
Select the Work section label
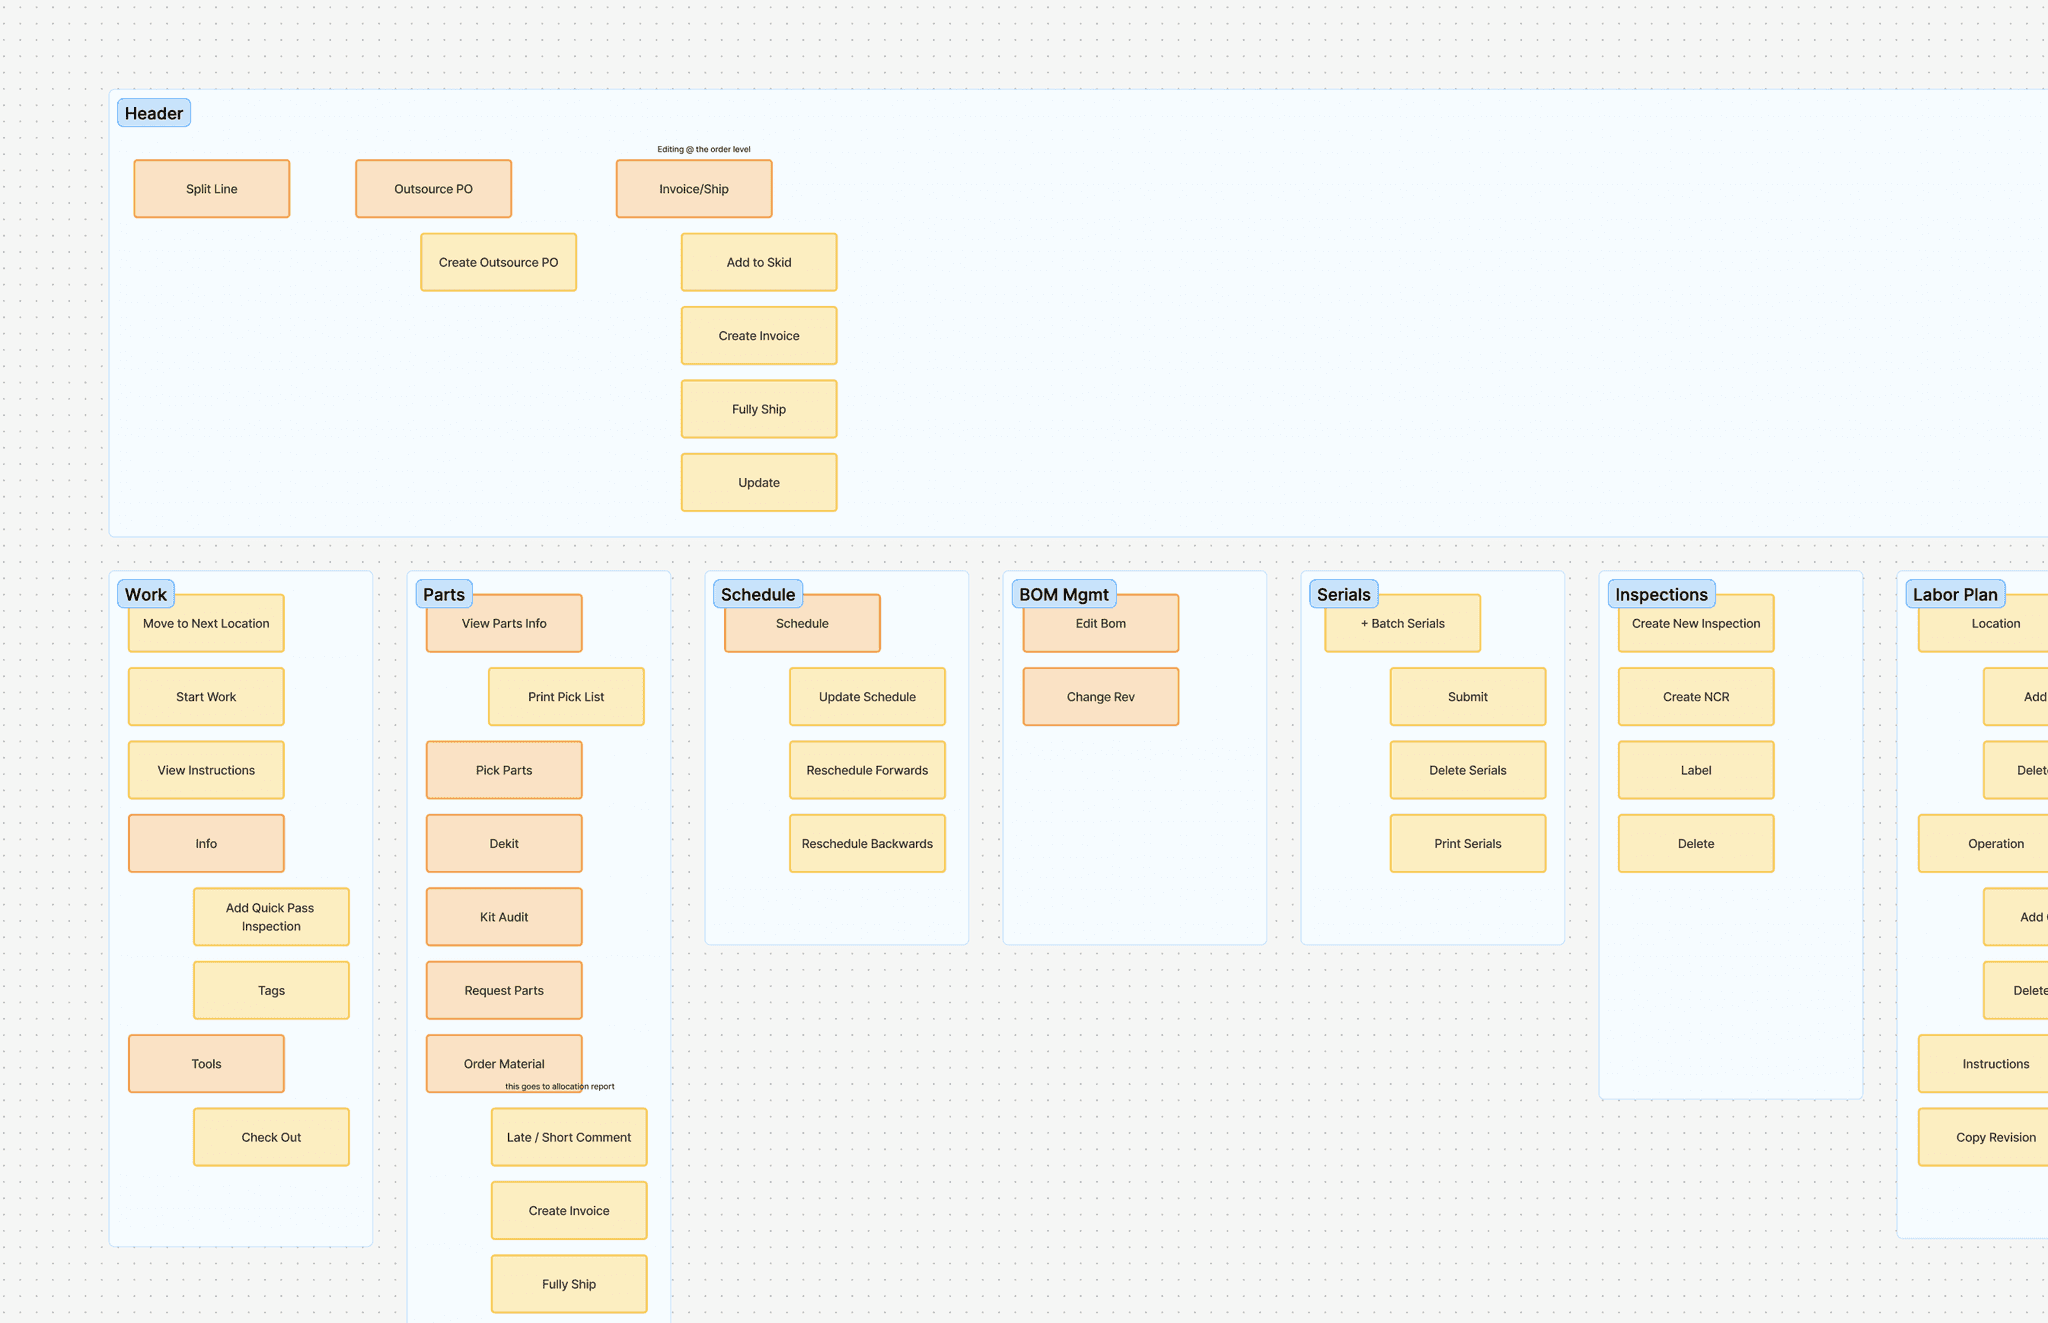click(x=146, y=594)
